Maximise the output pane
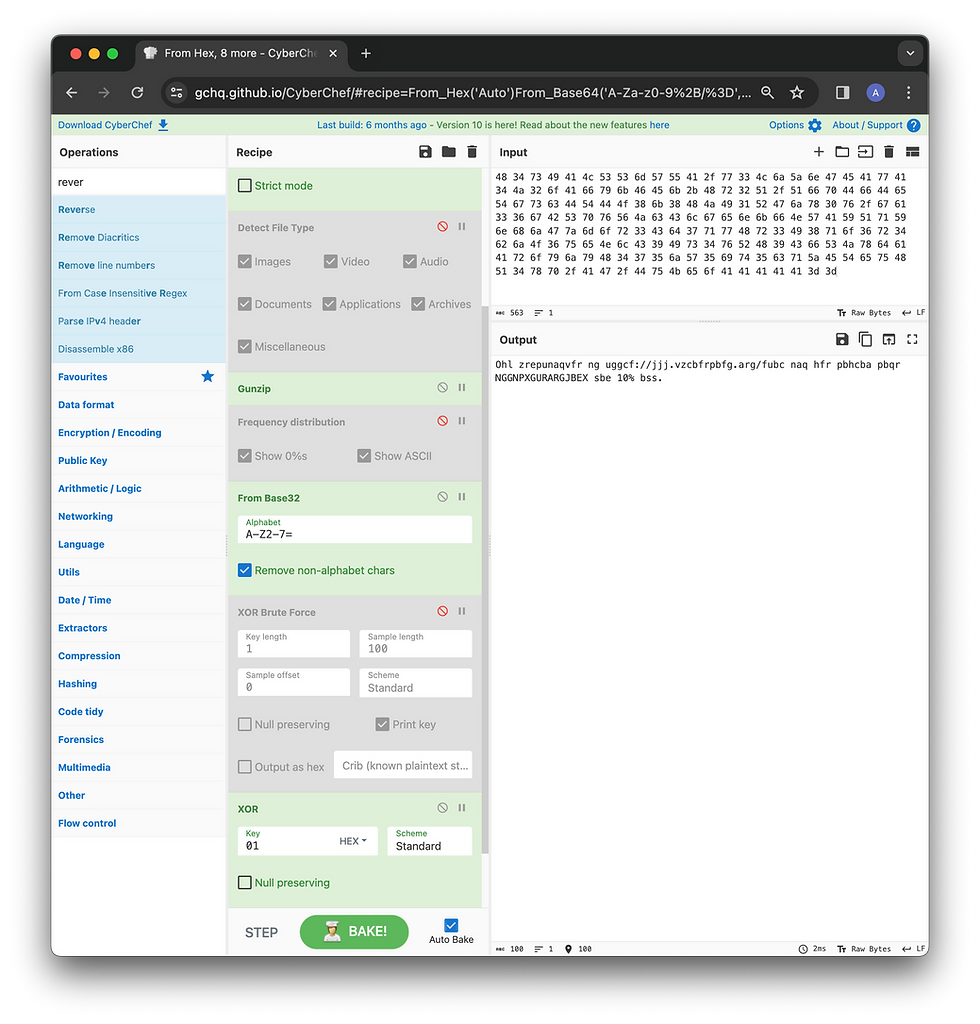 click(913, 340)
